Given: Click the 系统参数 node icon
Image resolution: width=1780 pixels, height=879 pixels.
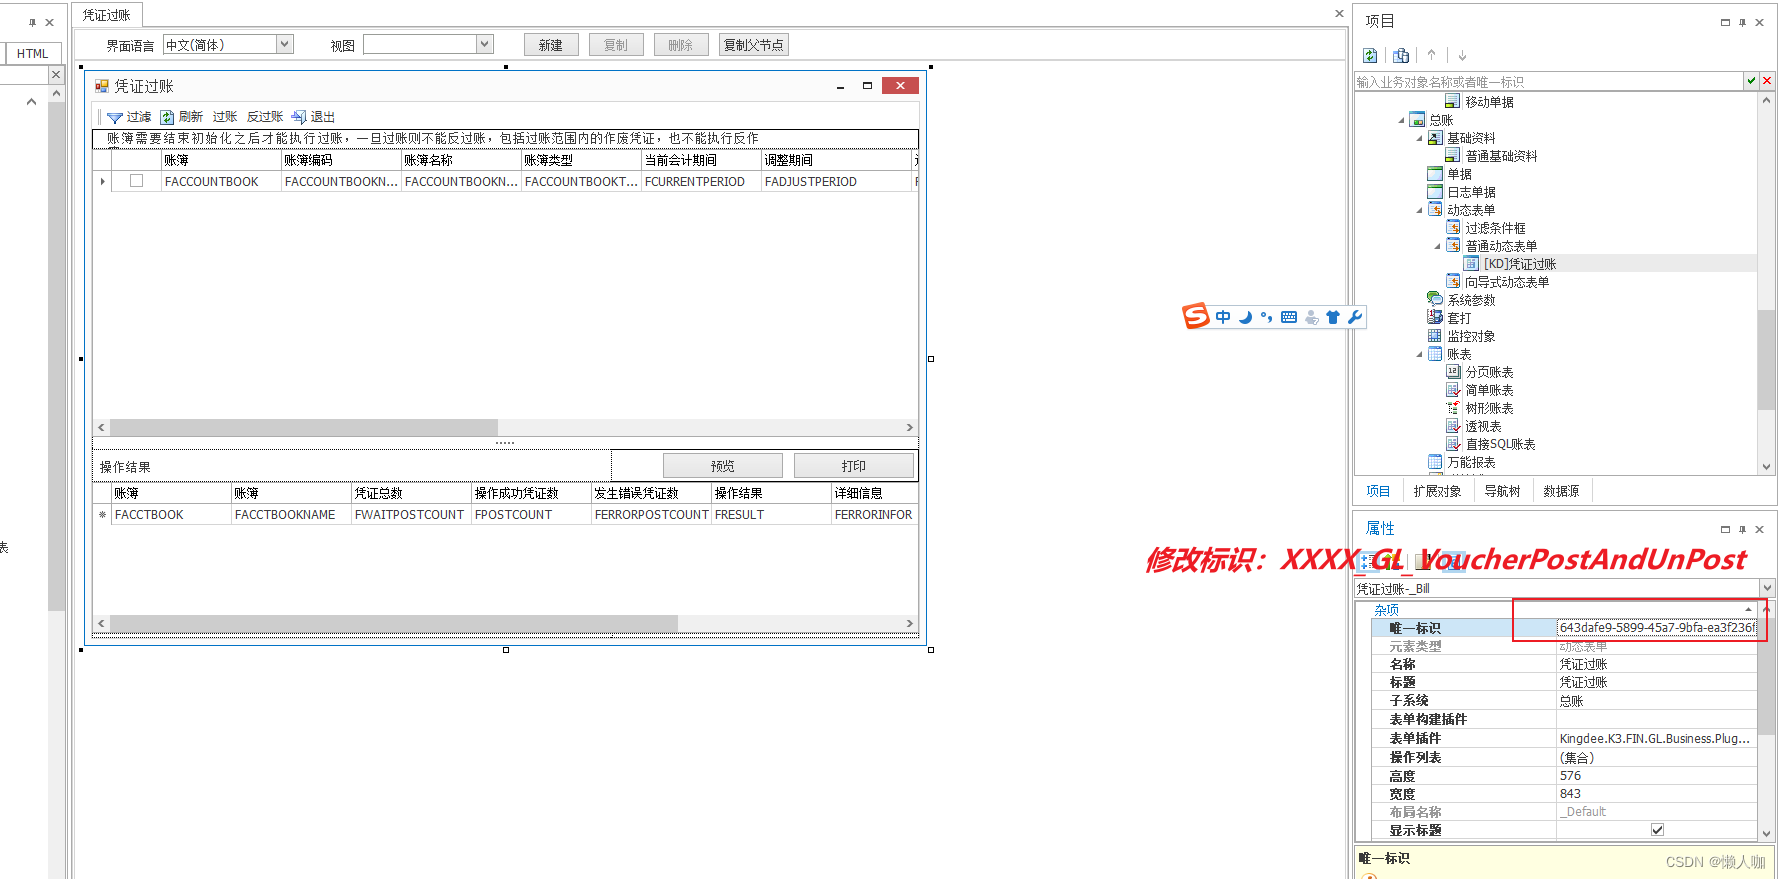Looking at the screenshot, I should pyautogui.click(x=1435, y=299).
